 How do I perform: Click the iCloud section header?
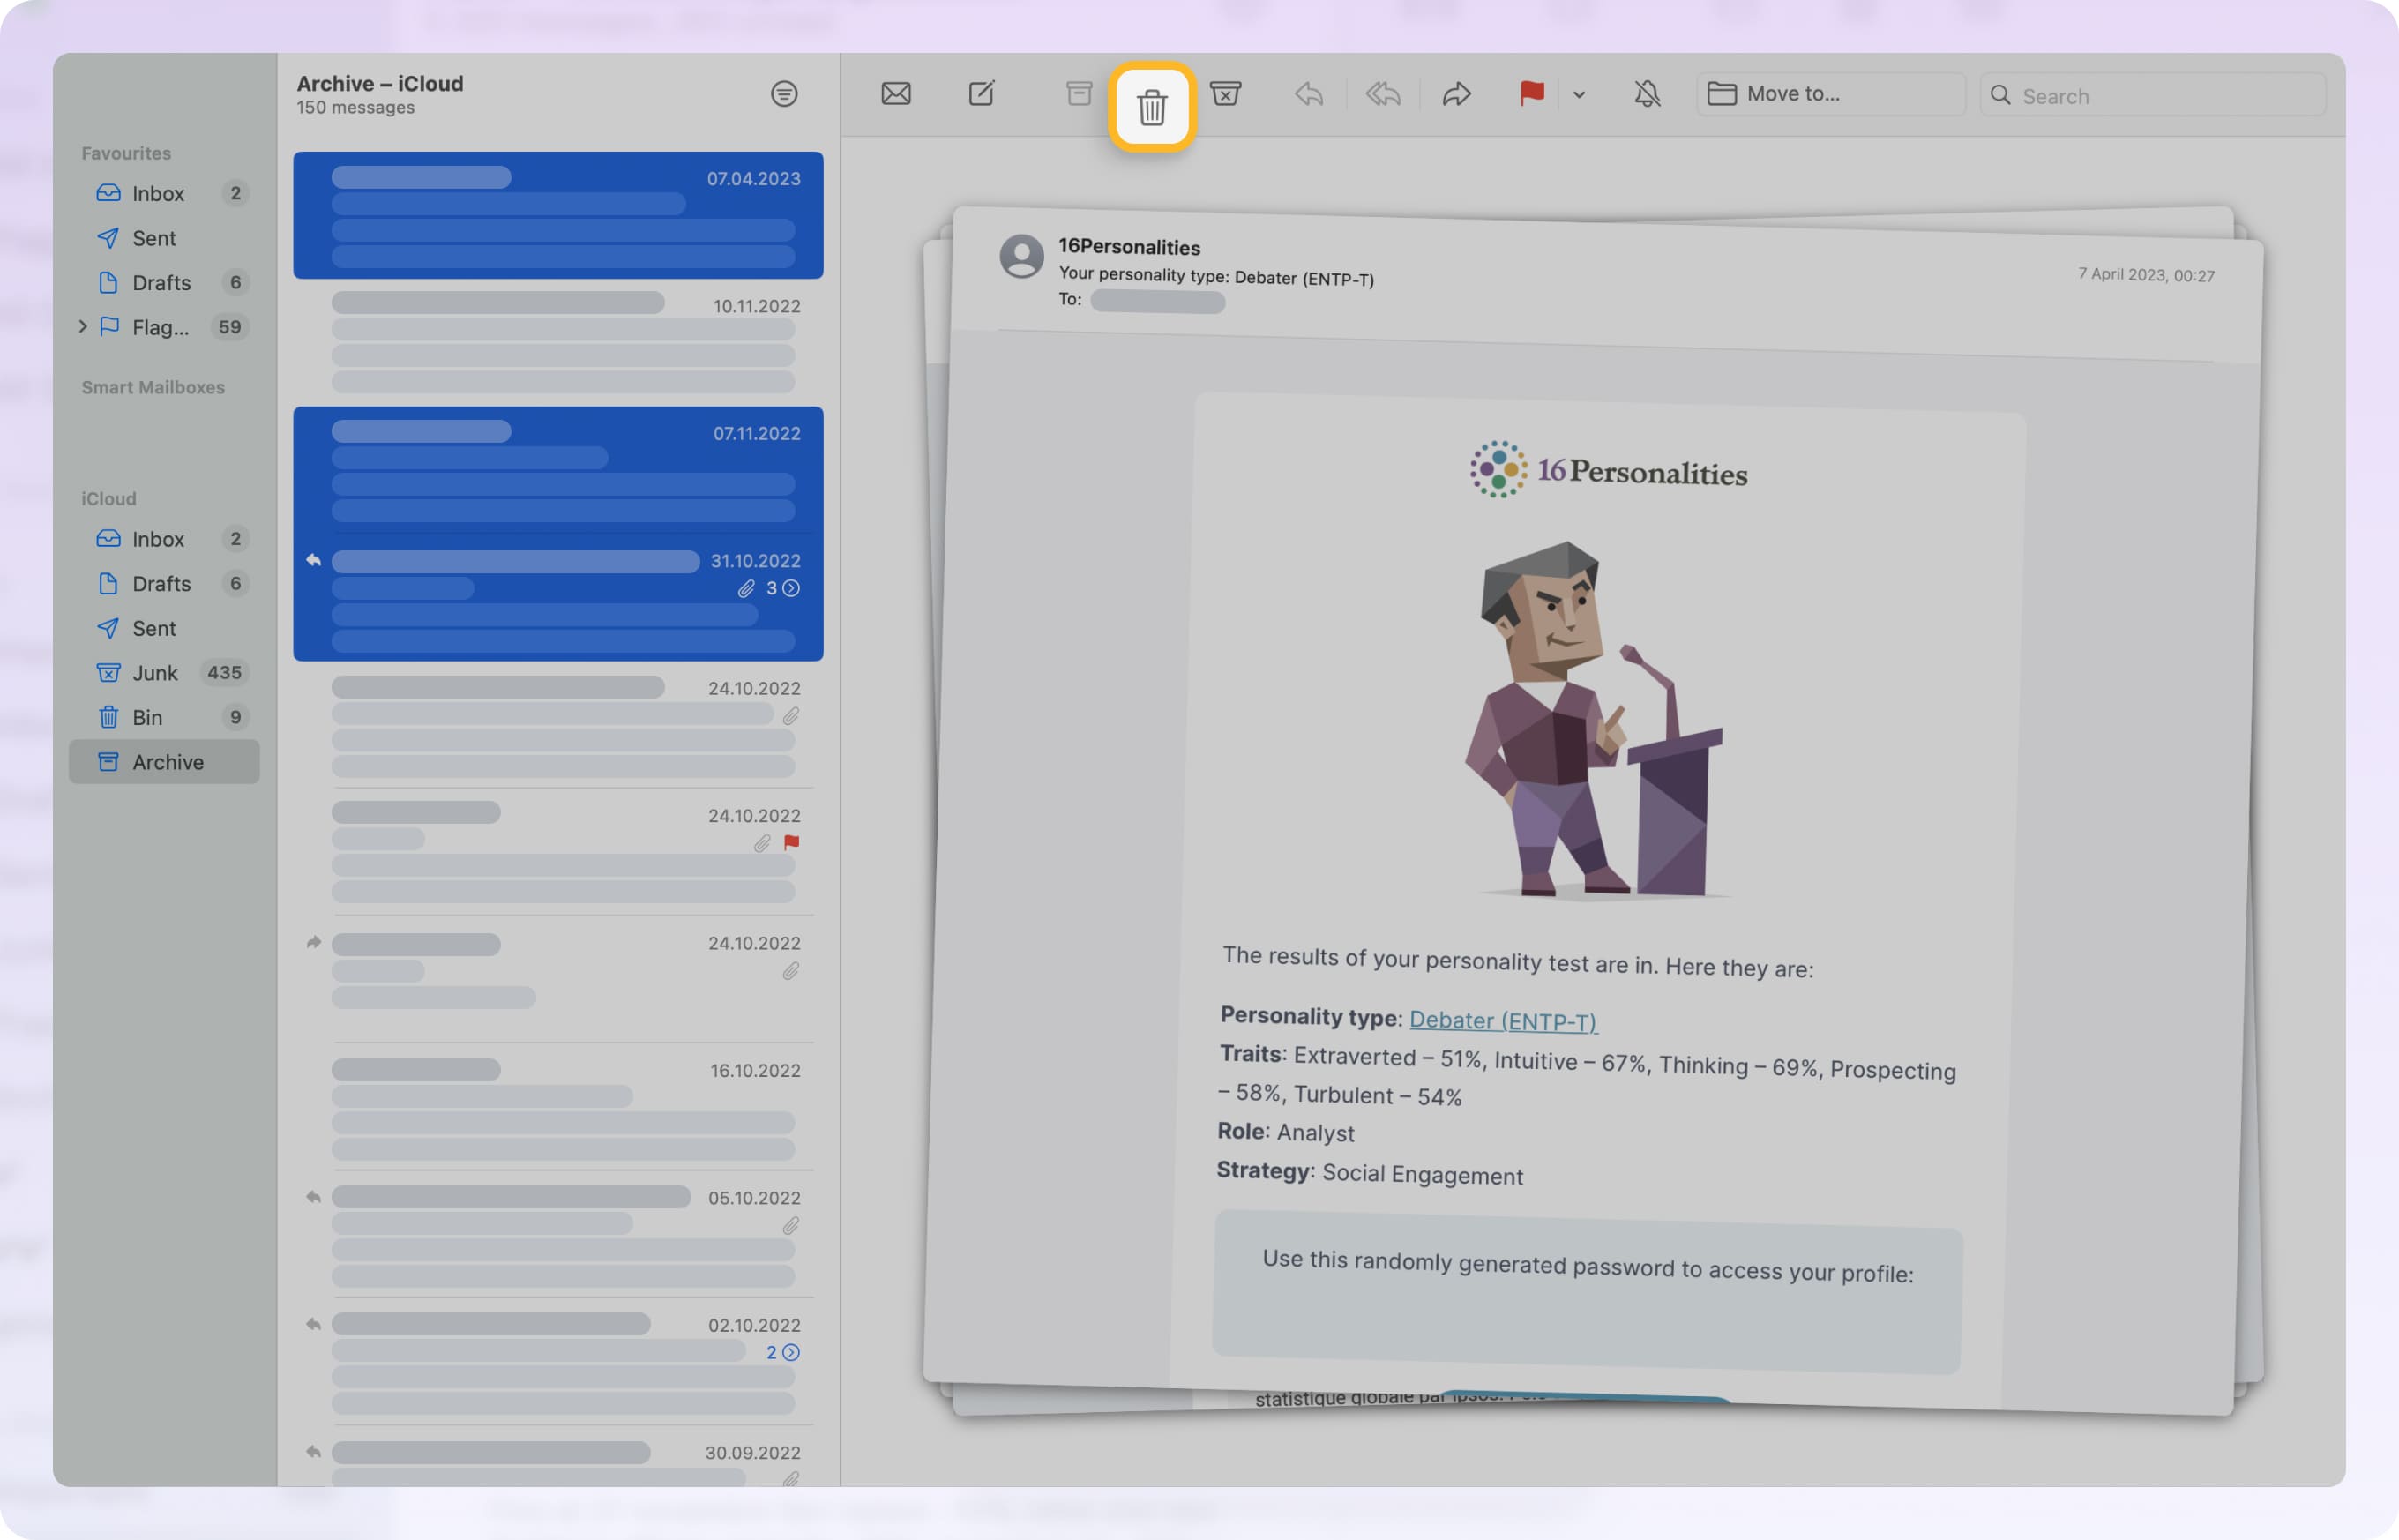108,498
